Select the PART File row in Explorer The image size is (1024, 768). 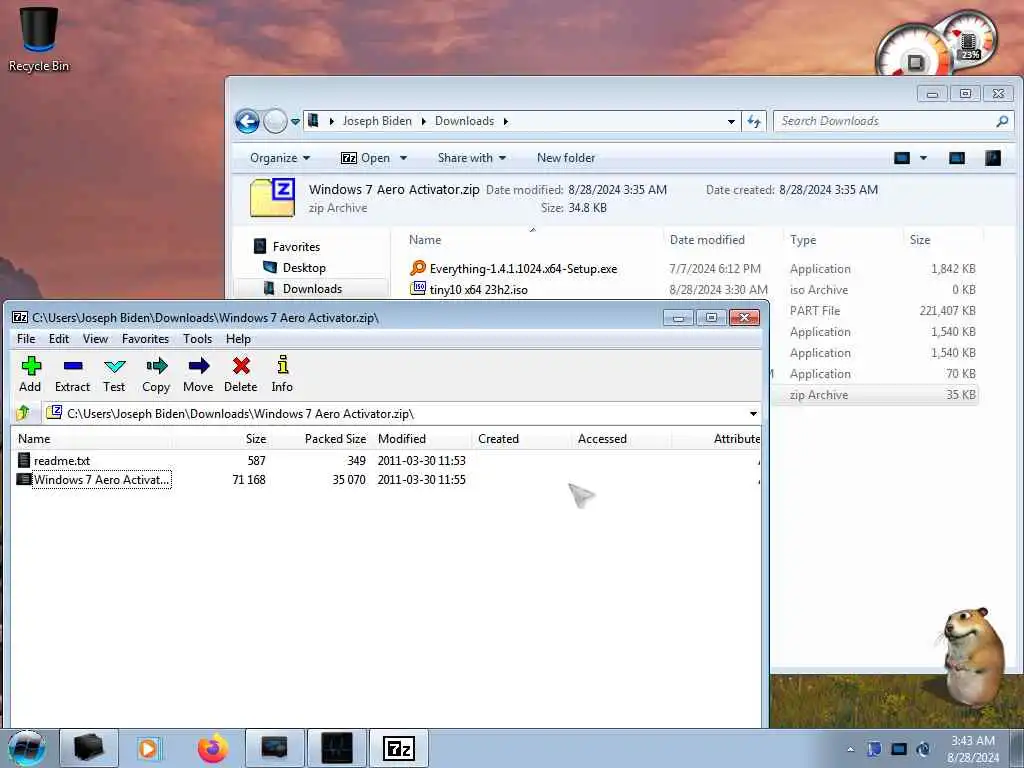[875, 312]
